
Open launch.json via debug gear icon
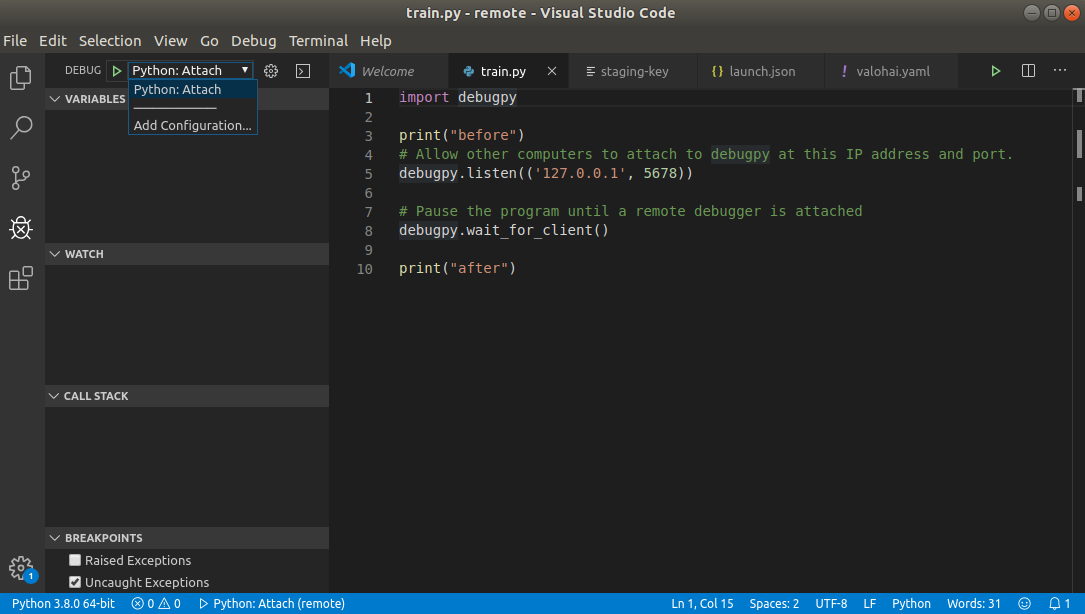click(x=271, y=71)
